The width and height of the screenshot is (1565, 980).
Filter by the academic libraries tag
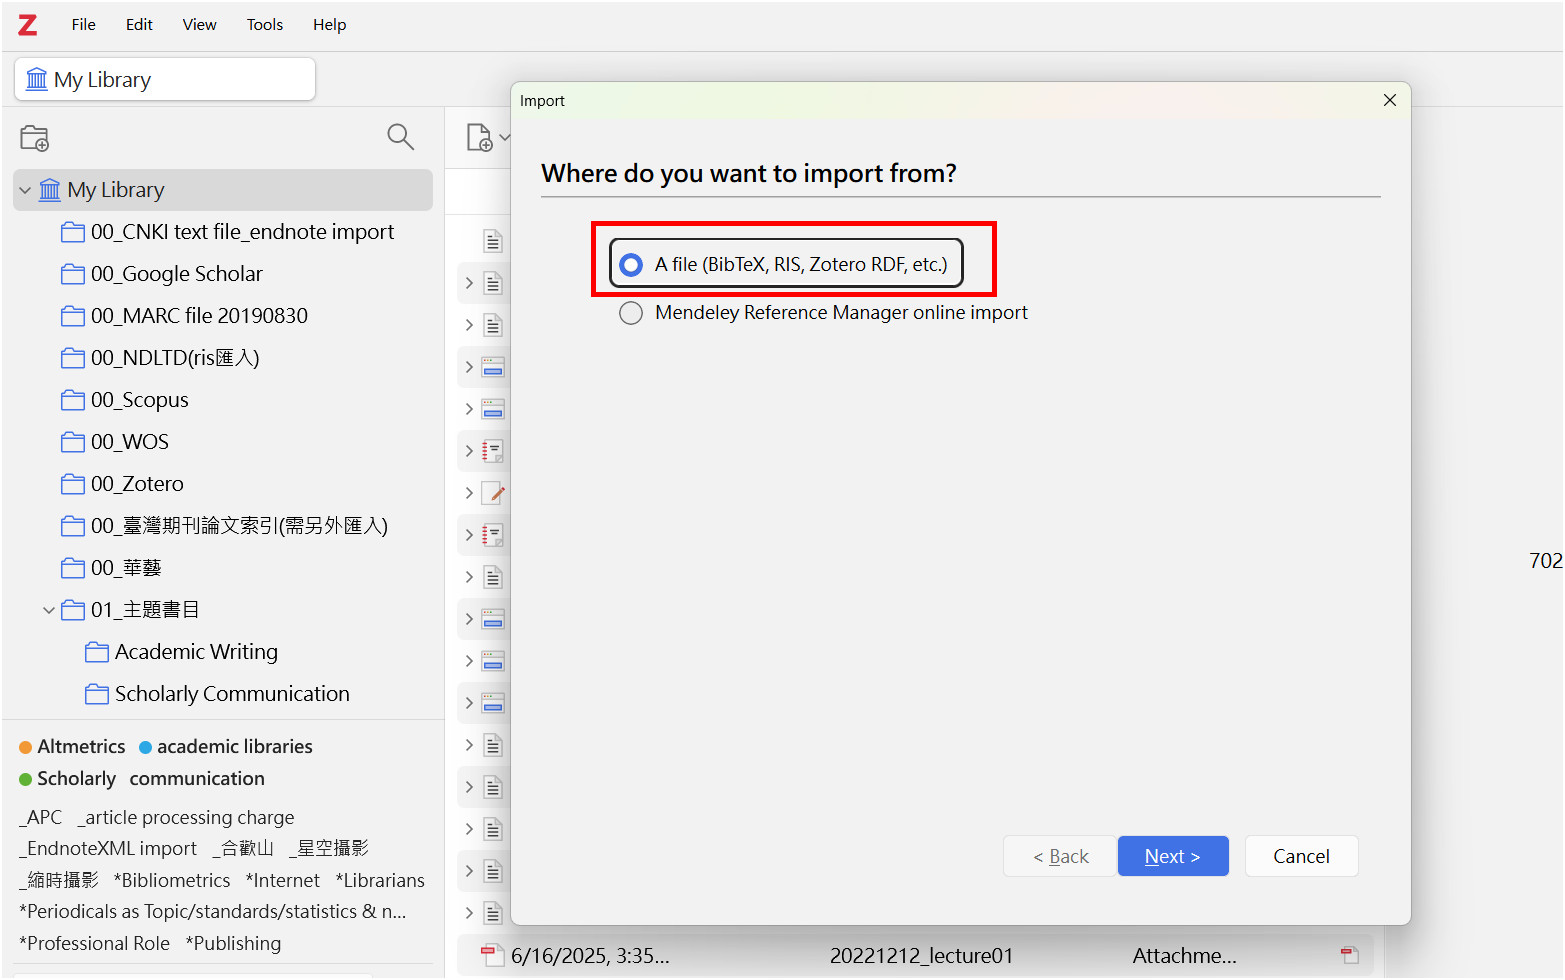pos(235,747)
